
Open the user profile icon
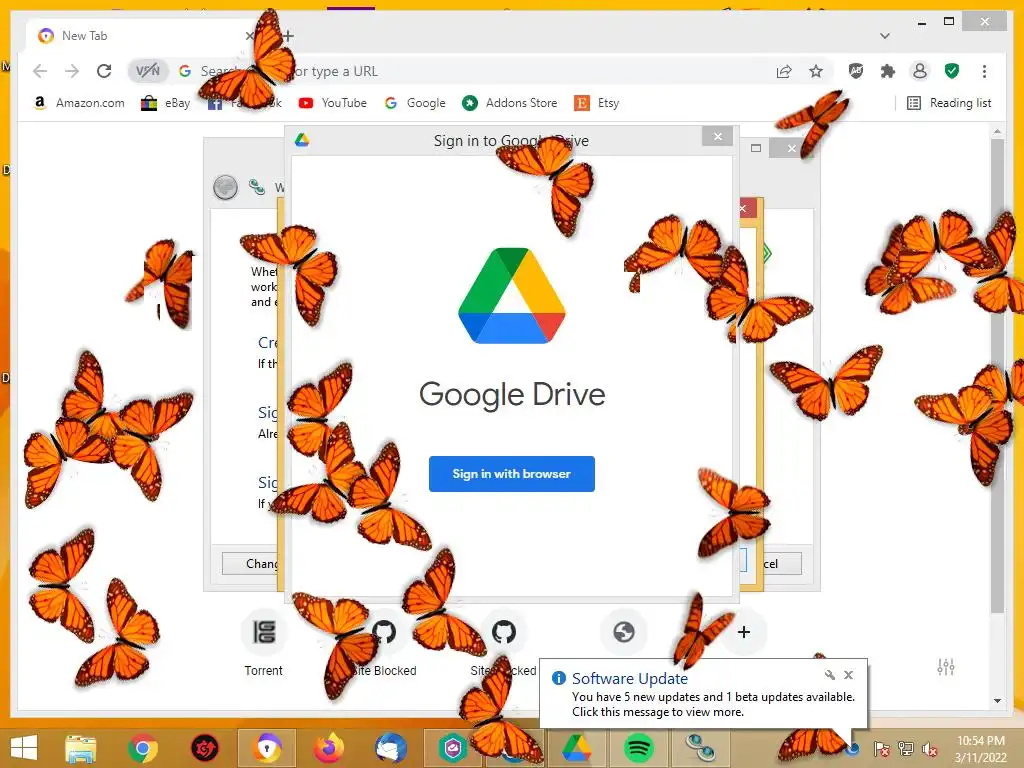click(920, 71)
